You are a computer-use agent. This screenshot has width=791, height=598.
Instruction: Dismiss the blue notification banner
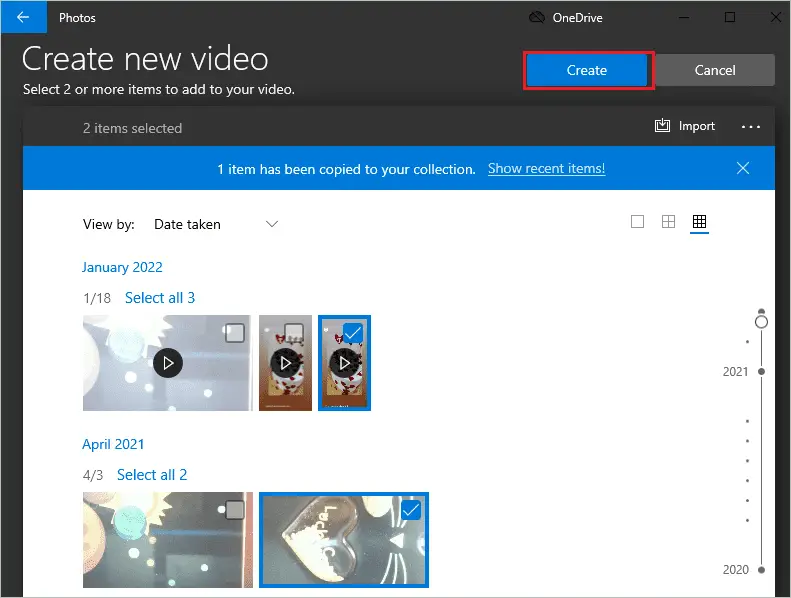pyautogui.click(x=743, y=168)
